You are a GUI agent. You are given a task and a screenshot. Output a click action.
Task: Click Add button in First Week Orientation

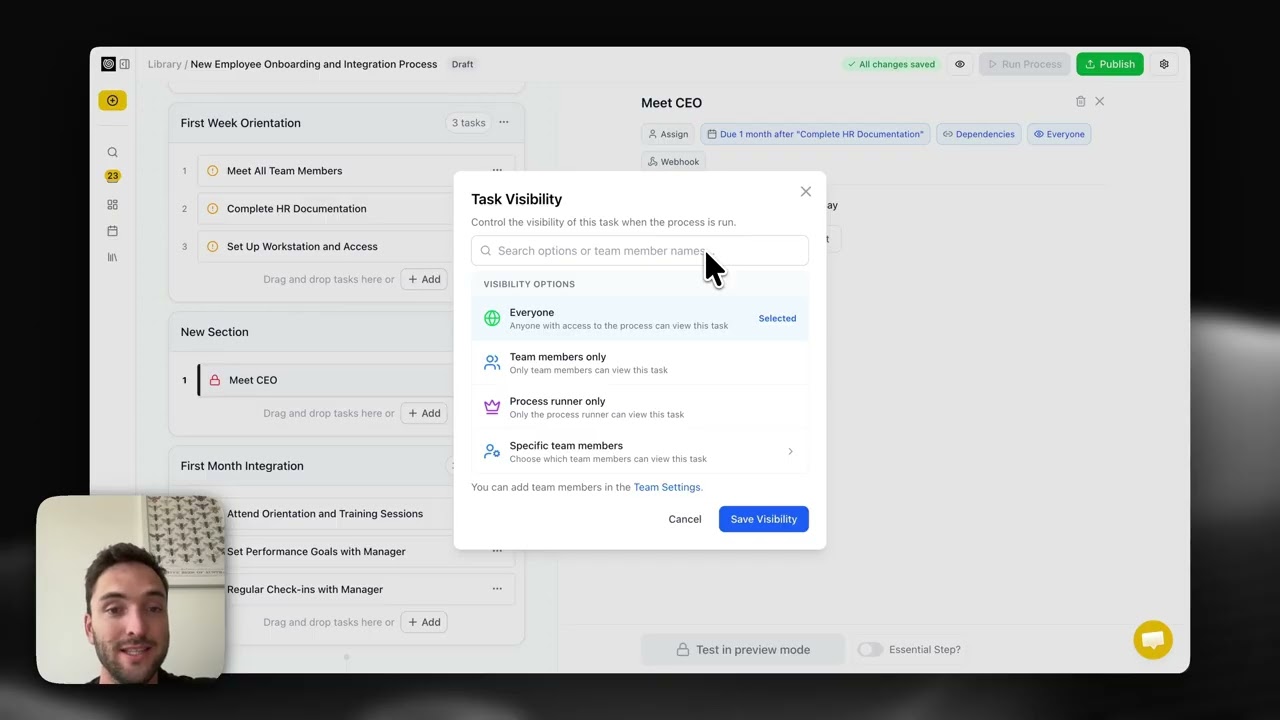point(424,279)
